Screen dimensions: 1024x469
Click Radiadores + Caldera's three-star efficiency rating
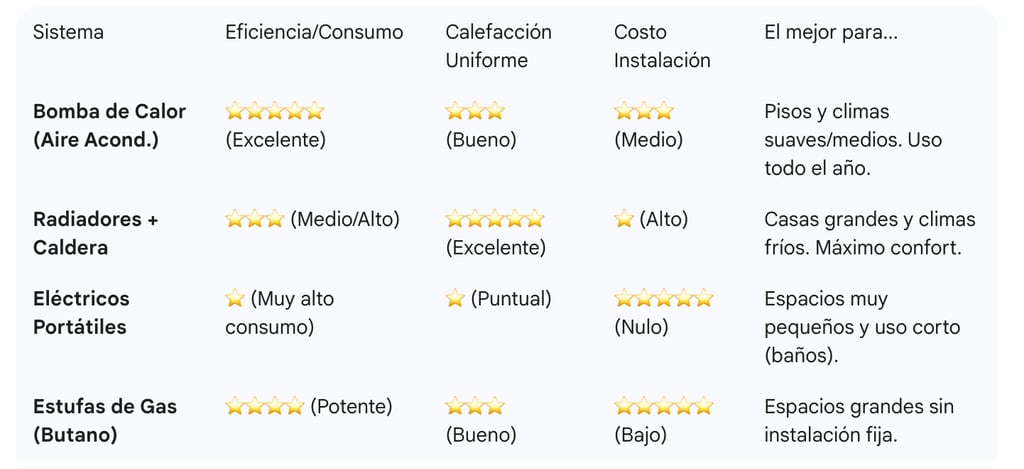pyautogui.click(x=255, y=219)
